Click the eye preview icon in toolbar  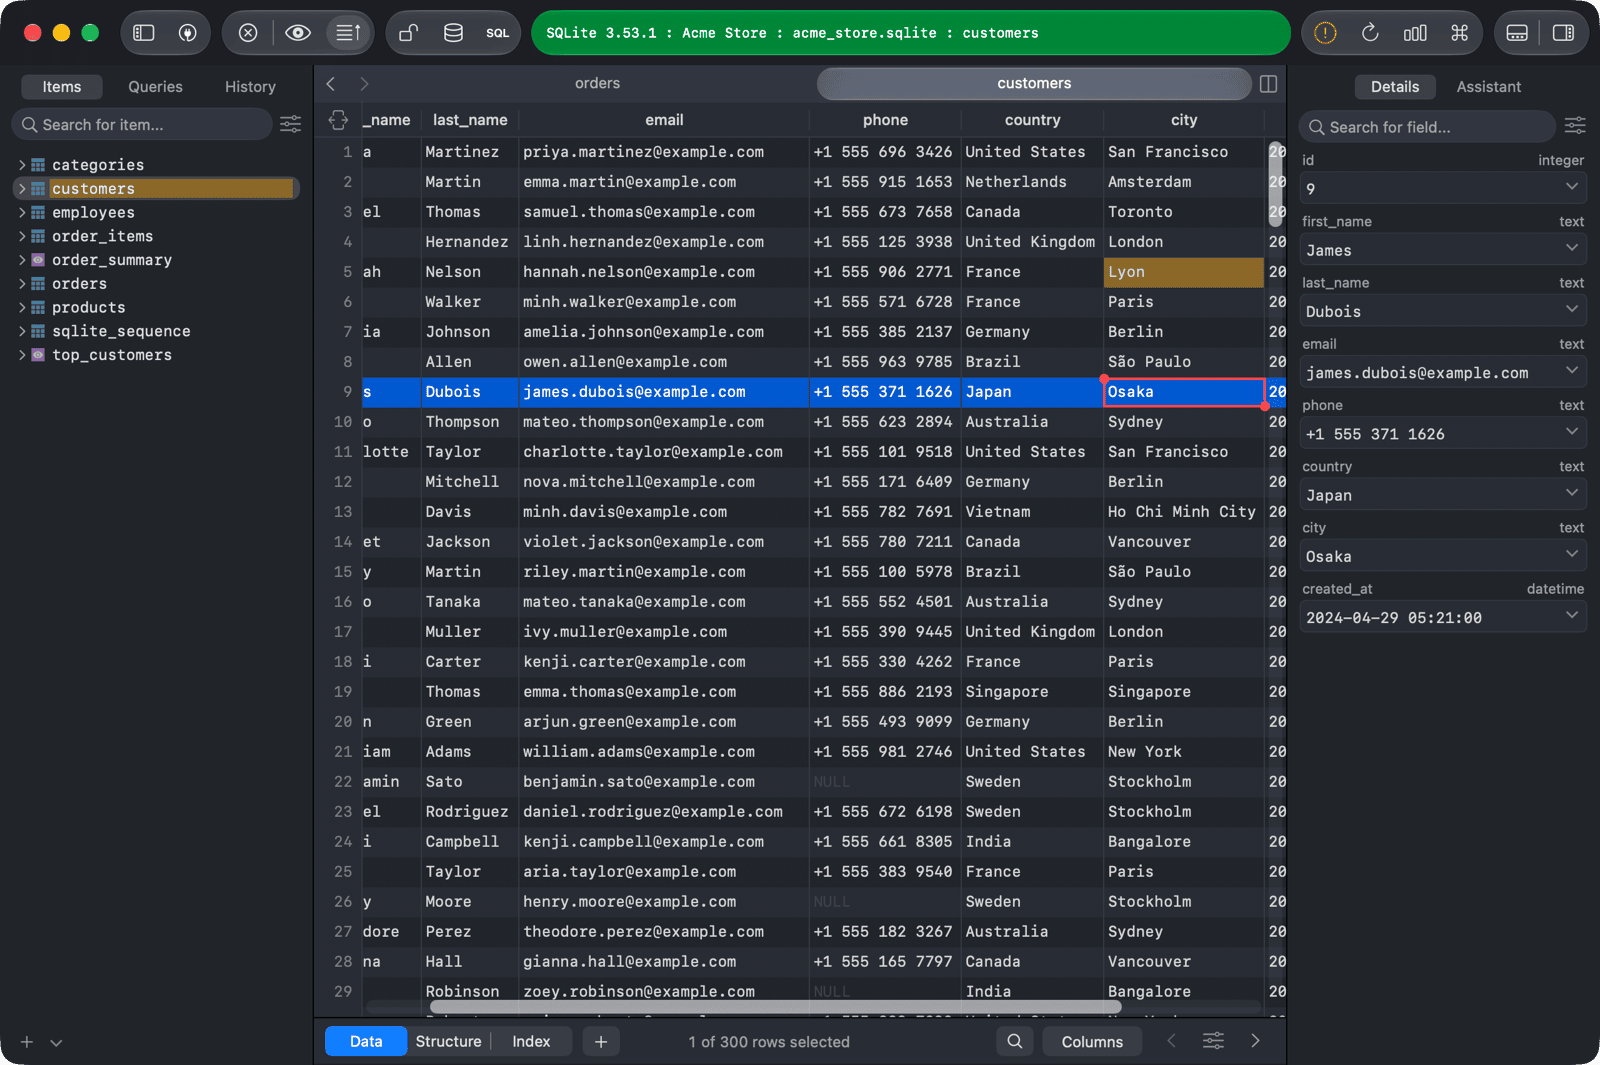[297, 33]
